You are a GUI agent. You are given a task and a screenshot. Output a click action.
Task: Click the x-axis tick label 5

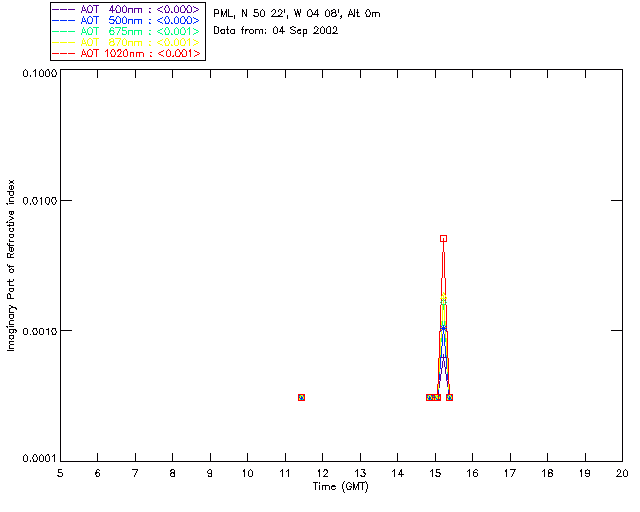click(x=60, y=473)
